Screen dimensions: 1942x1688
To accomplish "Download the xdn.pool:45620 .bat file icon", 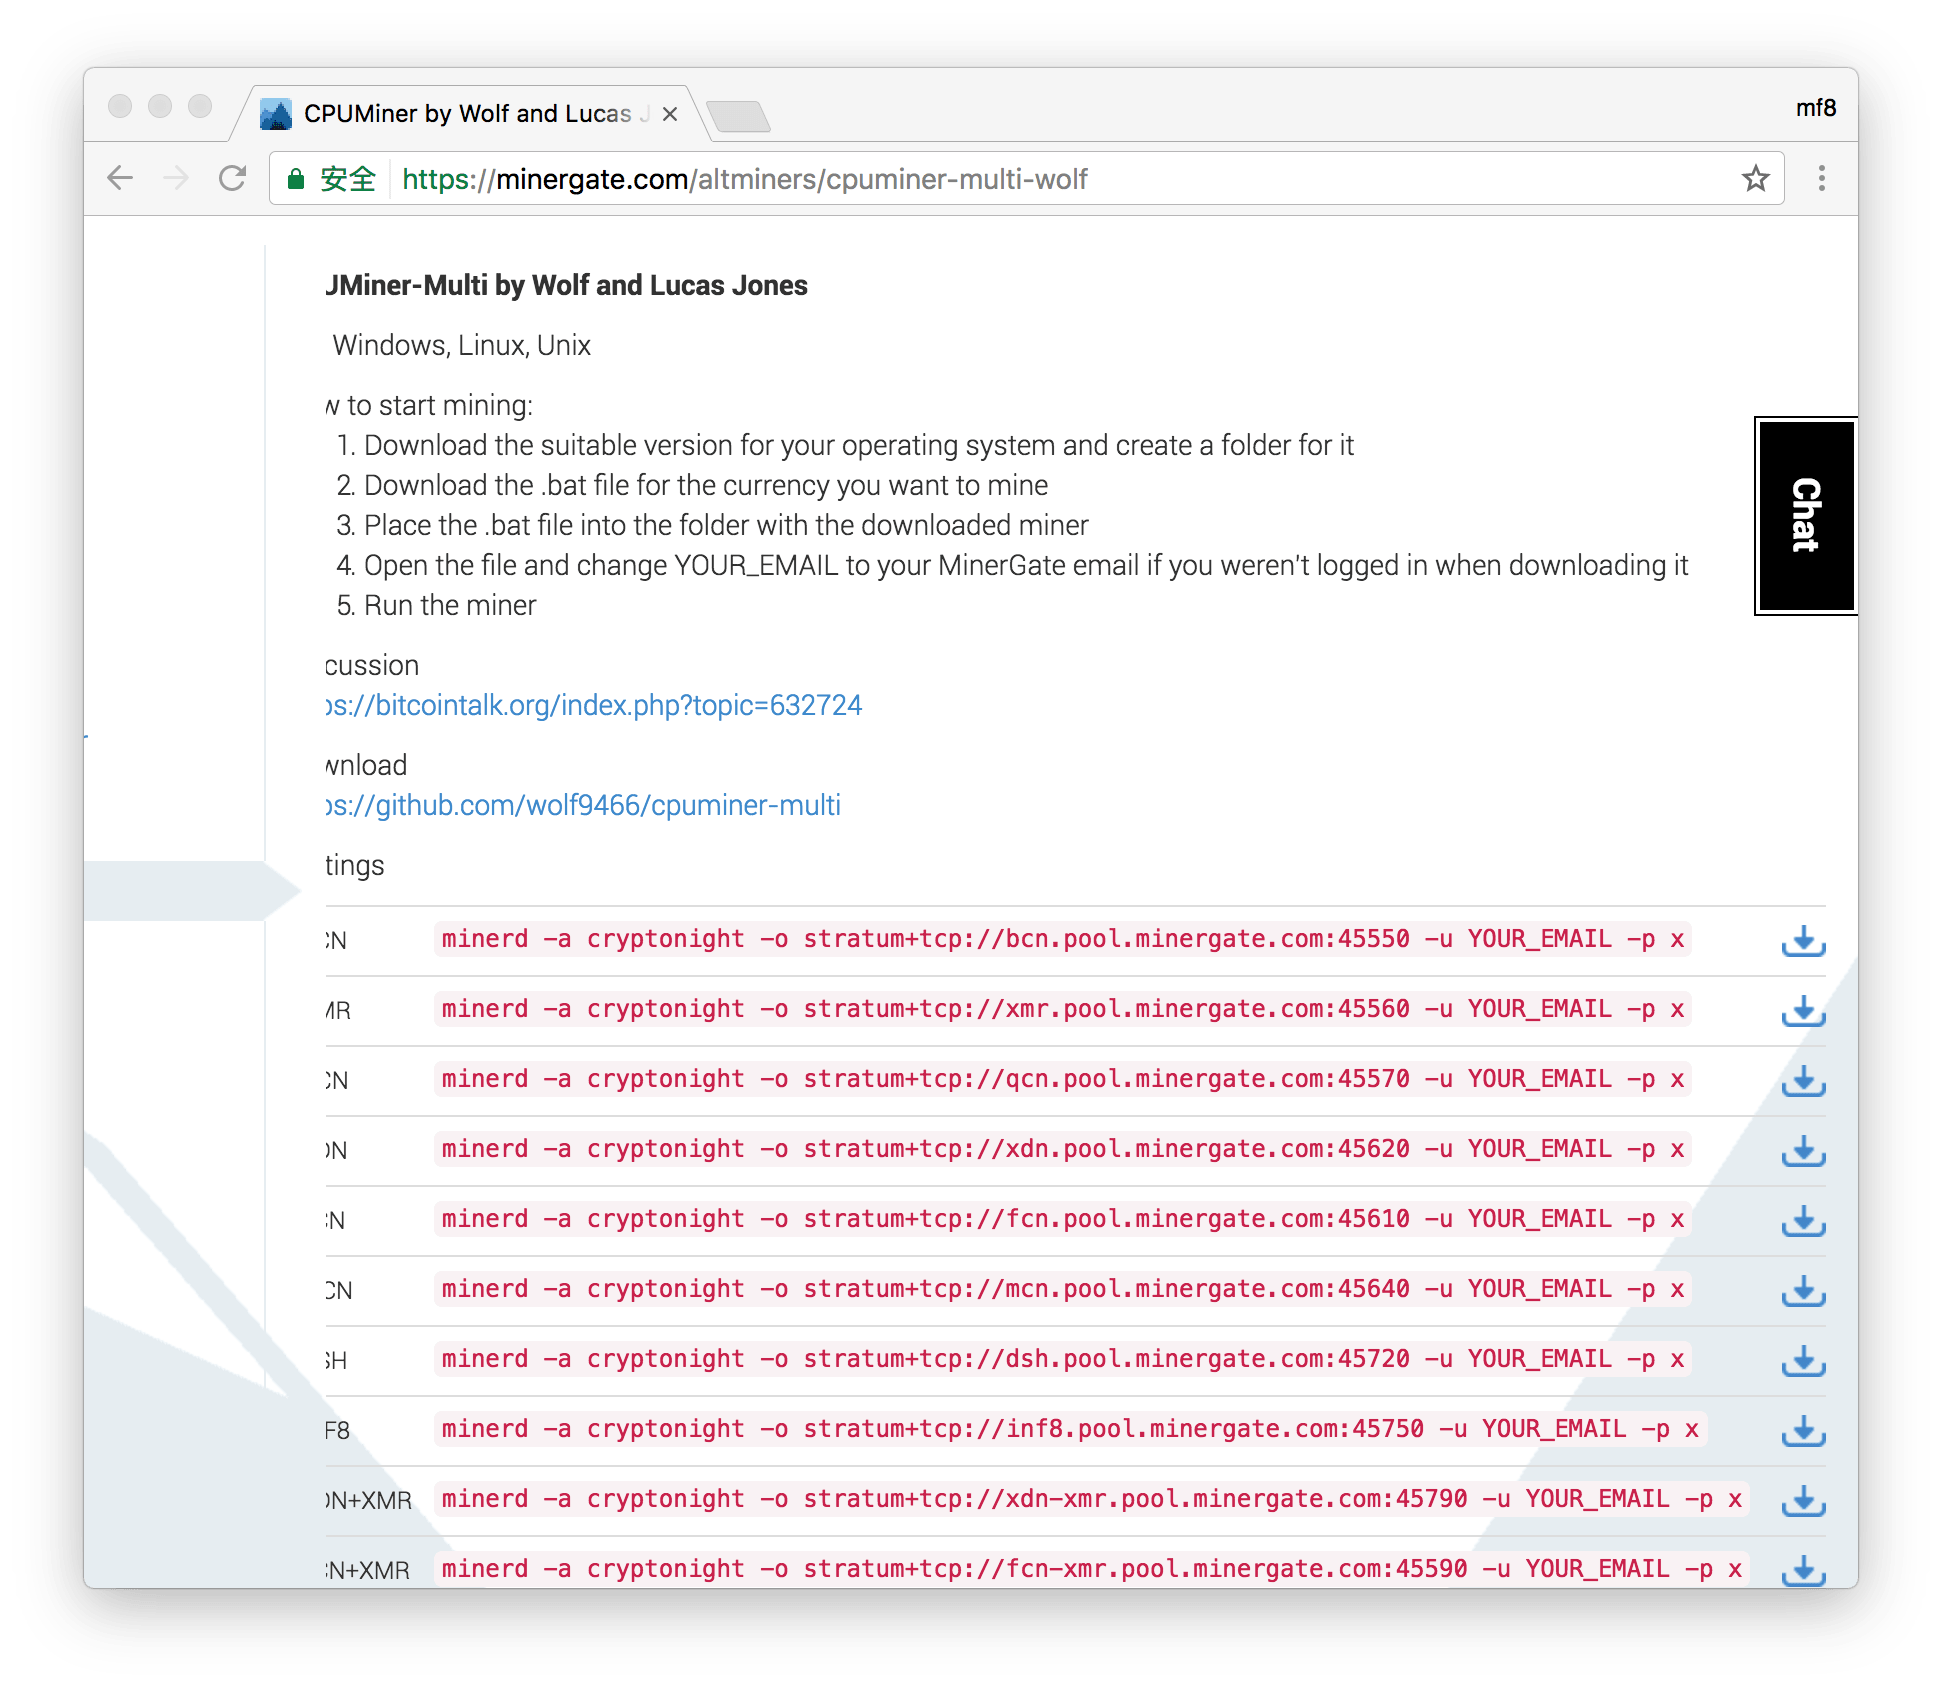I will 1803,1151.
